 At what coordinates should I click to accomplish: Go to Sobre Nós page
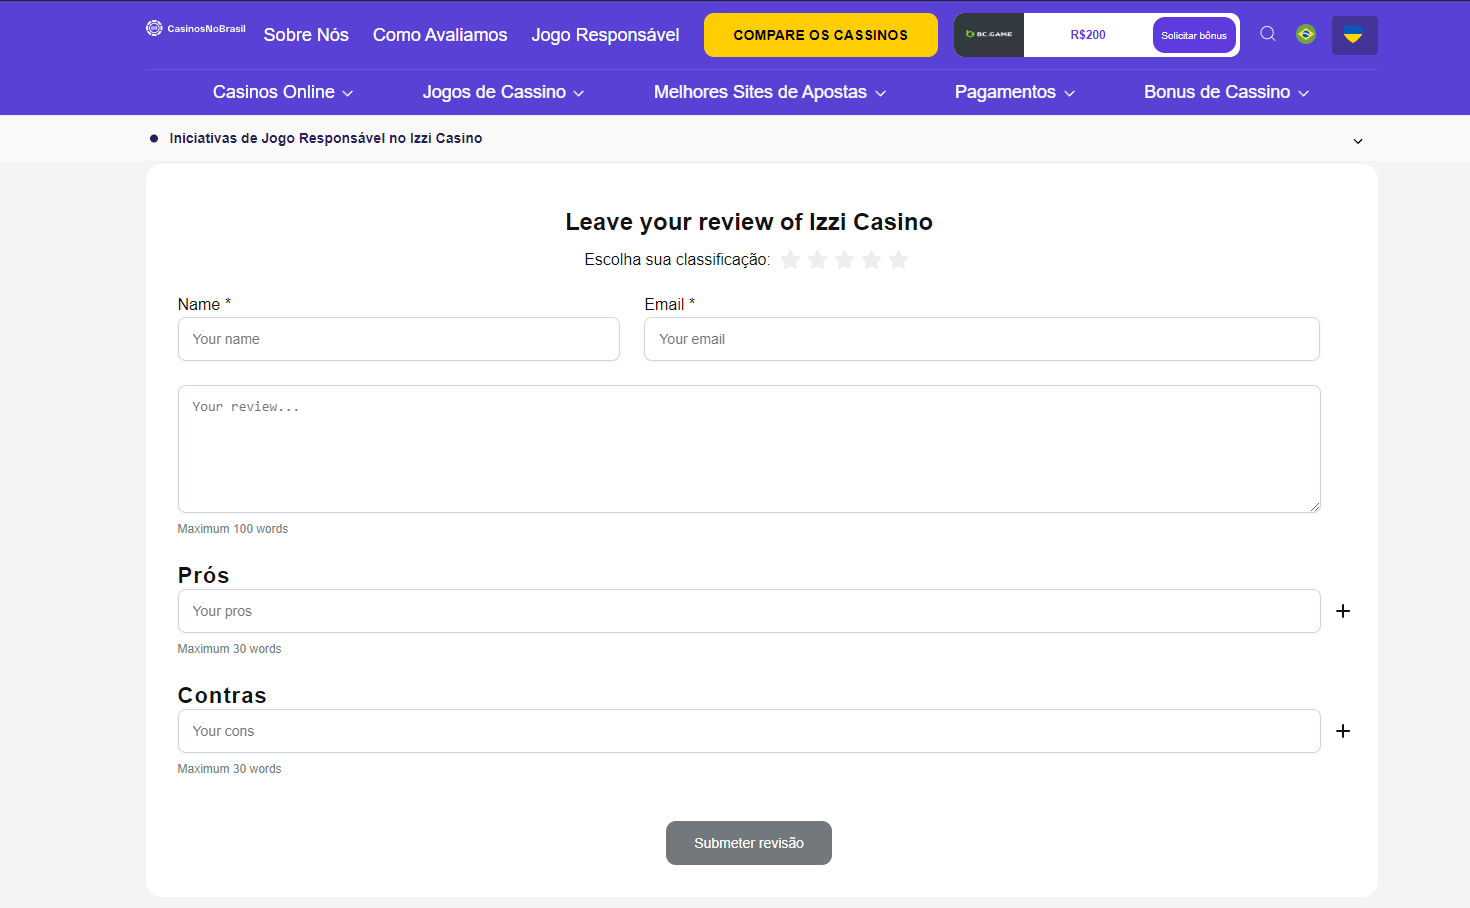click(306, 35)
